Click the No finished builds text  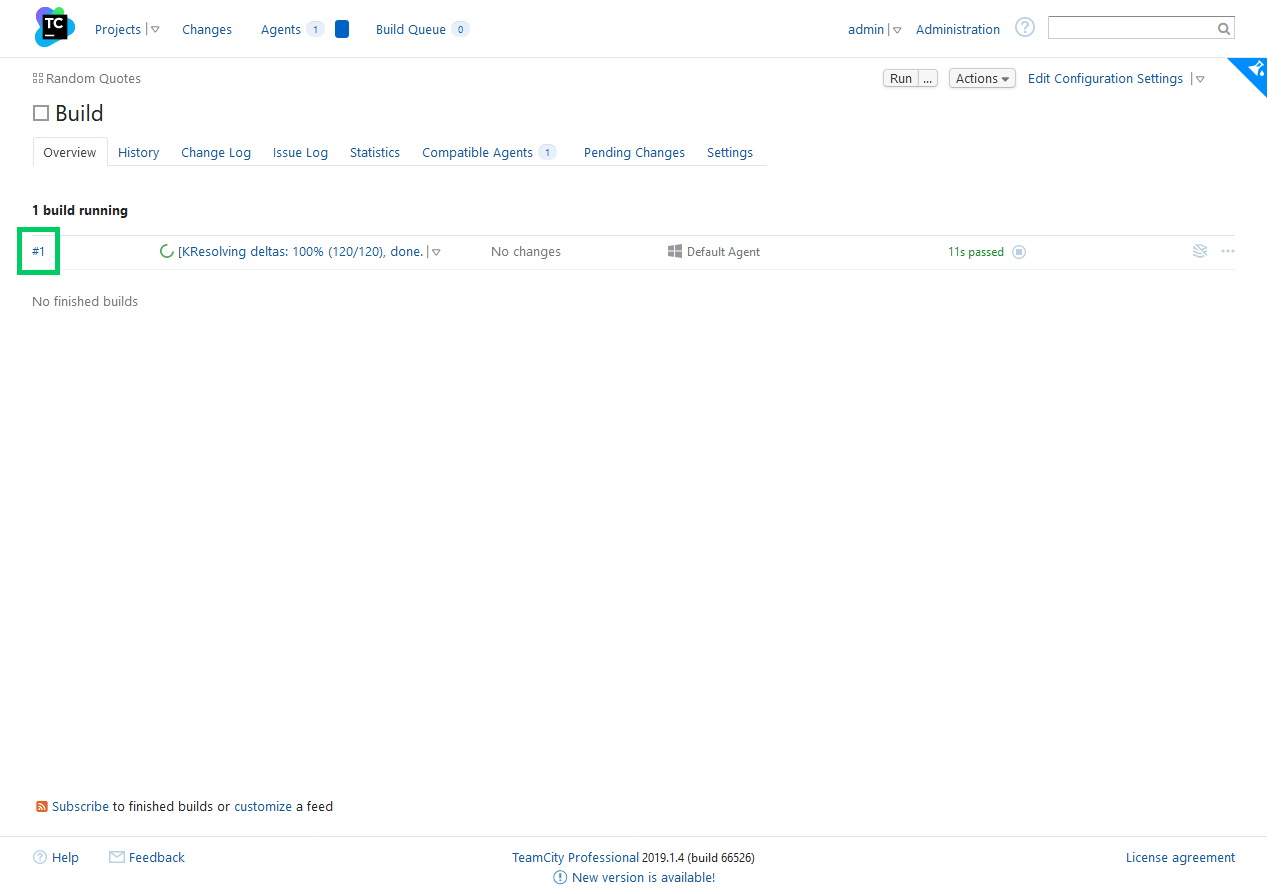(x=85, y=301)
